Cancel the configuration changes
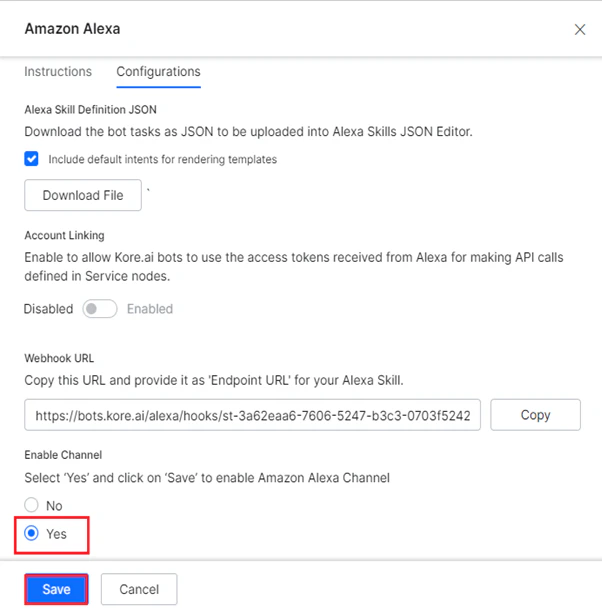Viewport: 602px width, 615px height. 139,589
